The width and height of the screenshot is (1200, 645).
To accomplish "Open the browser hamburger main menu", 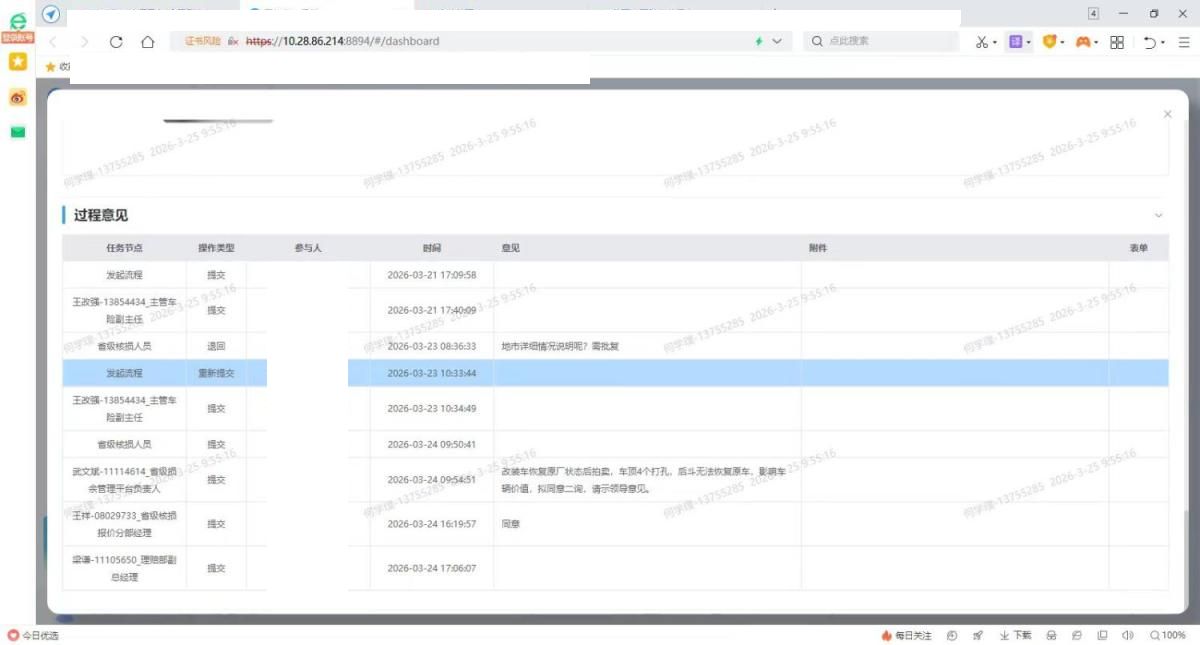I will [x=1183, y=42].
